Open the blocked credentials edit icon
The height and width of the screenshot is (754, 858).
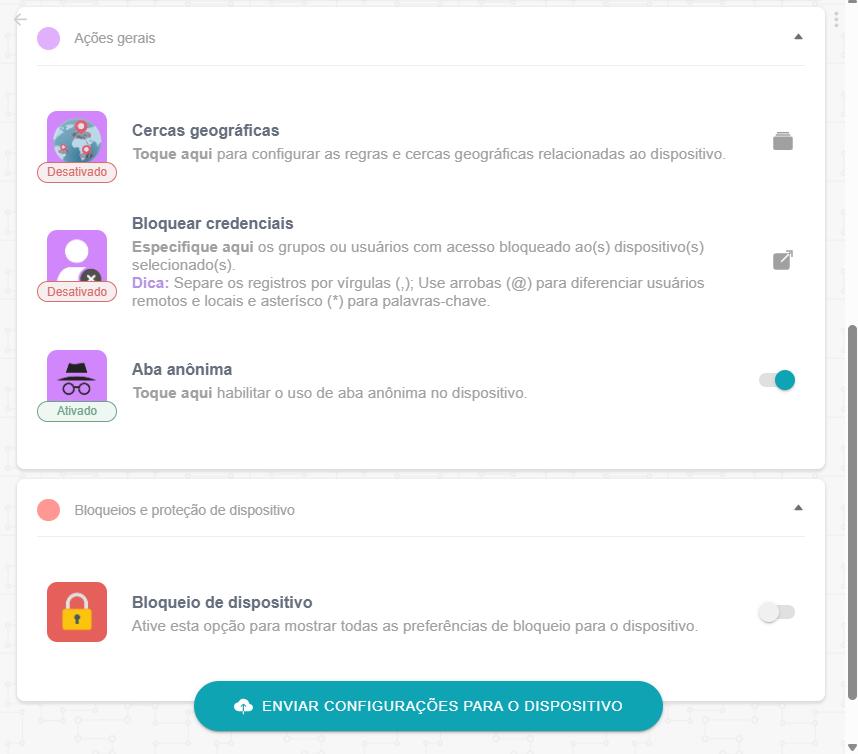[782, 260]
